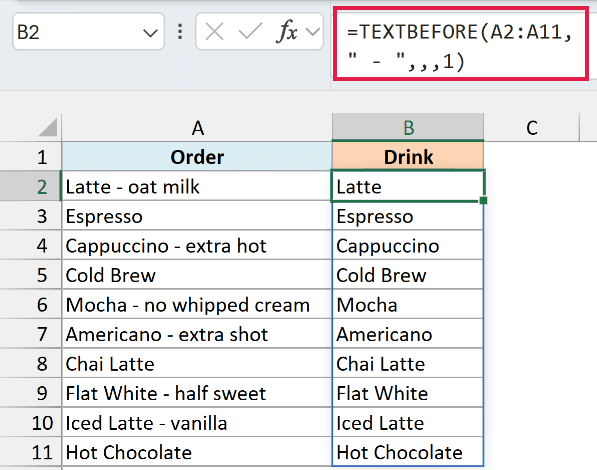
Task: Click 'Americano' in the Drink column
Action: pos(408,334)
